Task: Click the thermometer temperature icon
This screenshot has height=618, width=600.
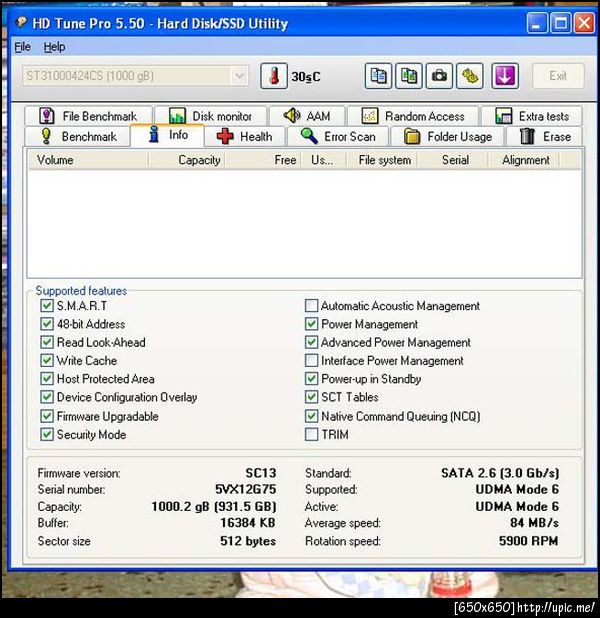Action: pyautogui.click(x=274, y=76)
